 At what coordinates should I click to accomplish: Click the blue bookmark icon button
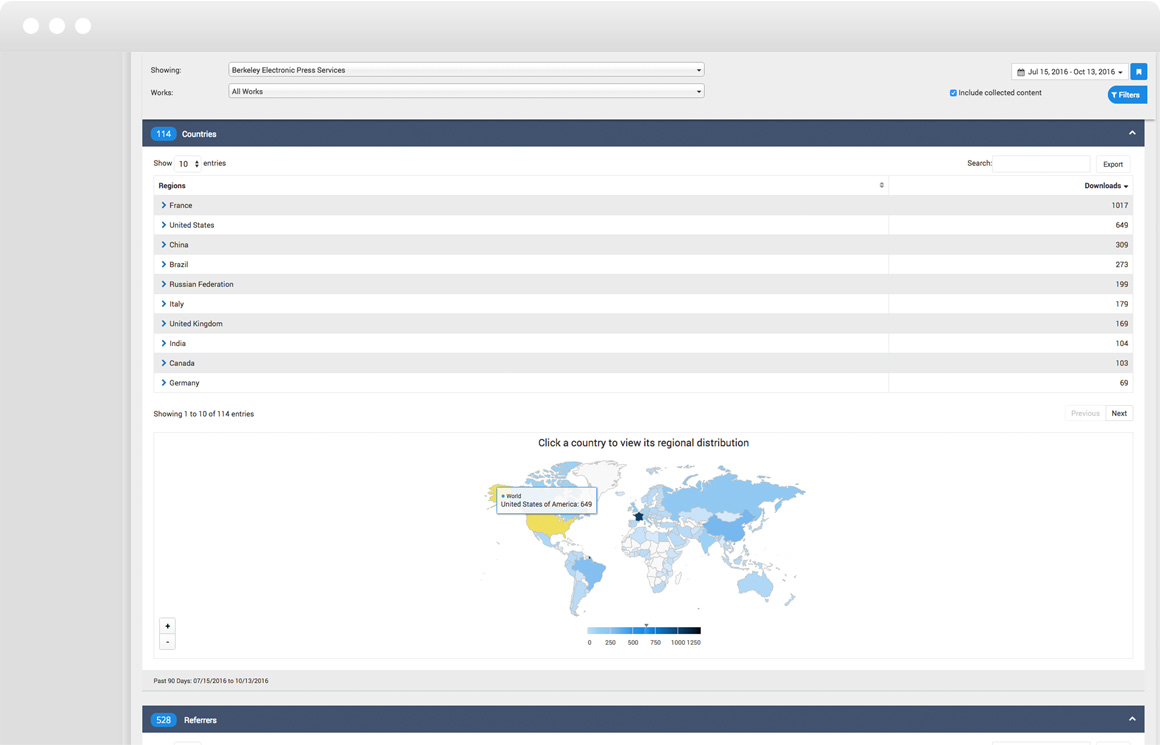point(1138,72)
